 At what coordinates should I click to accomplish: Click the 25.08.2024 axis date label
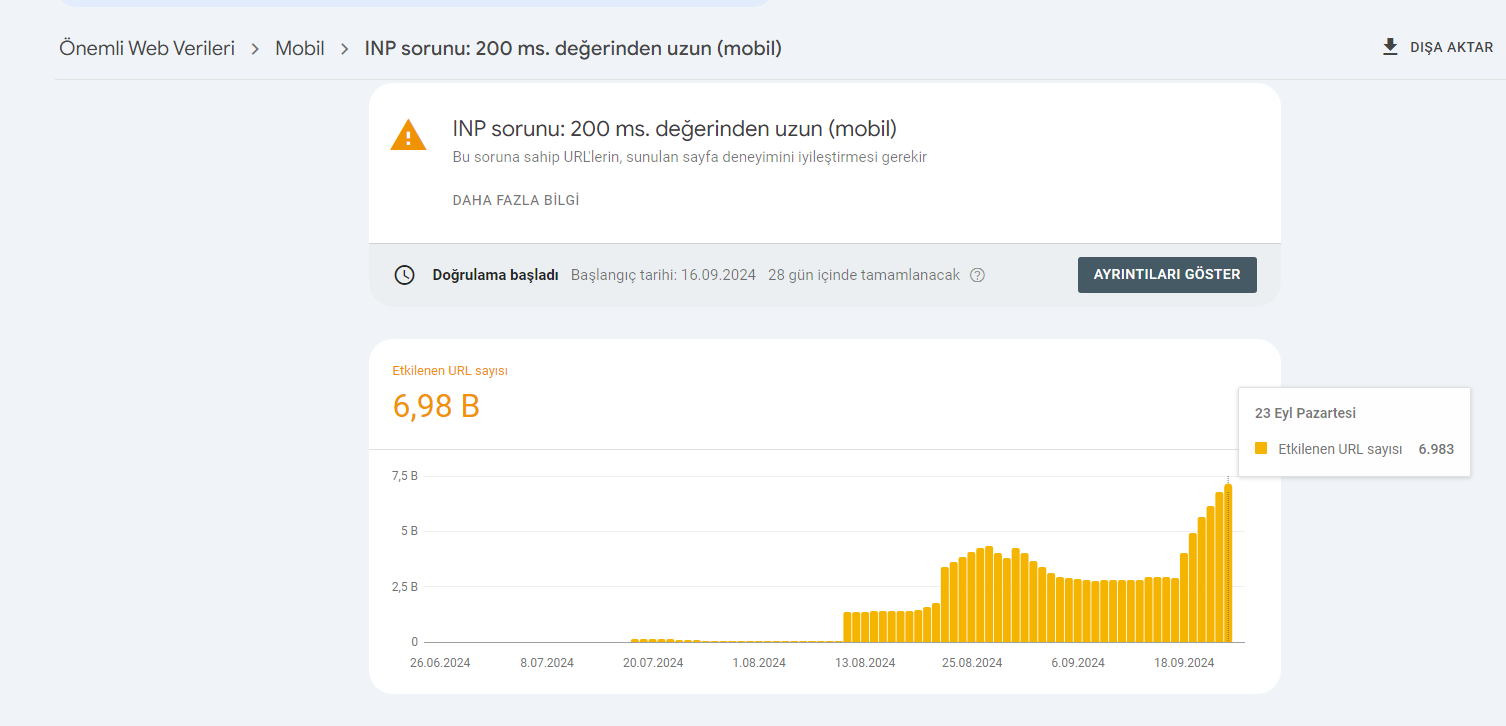click(x=972, y=663)
